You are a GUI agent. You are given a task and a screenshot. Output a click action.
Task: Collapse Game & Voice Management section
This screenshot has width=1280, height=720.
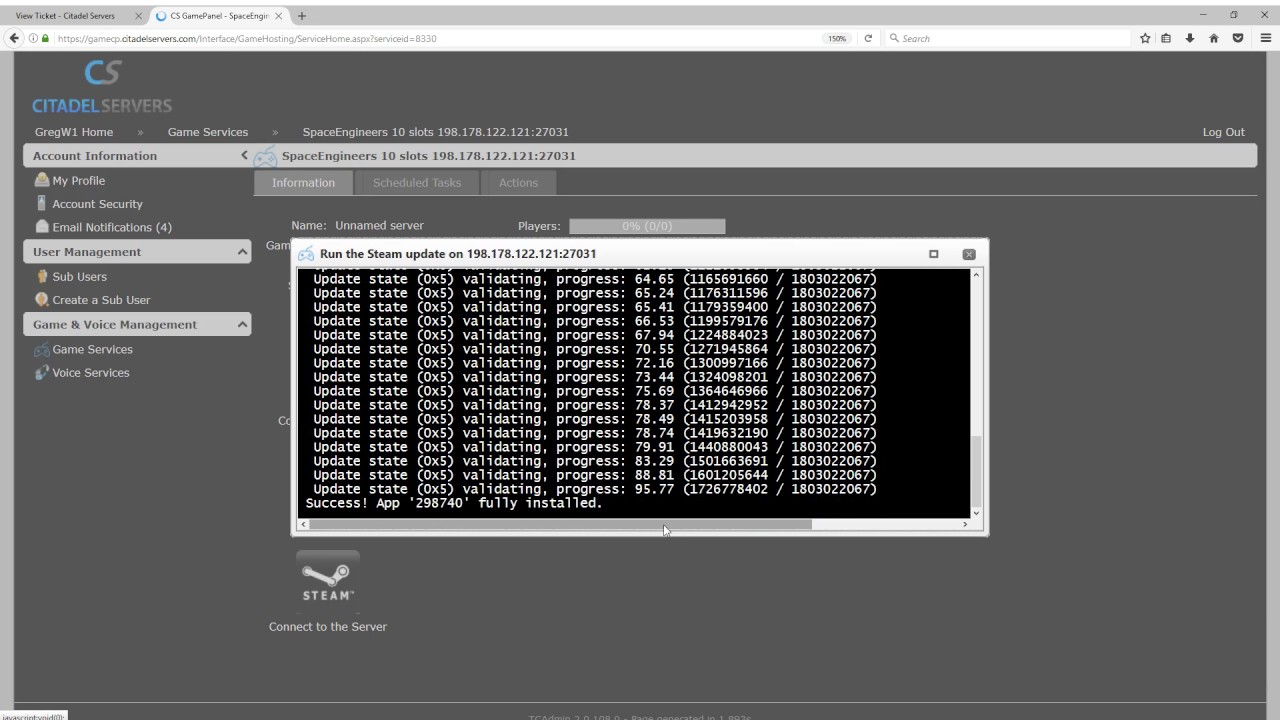[x=242, y=325]
